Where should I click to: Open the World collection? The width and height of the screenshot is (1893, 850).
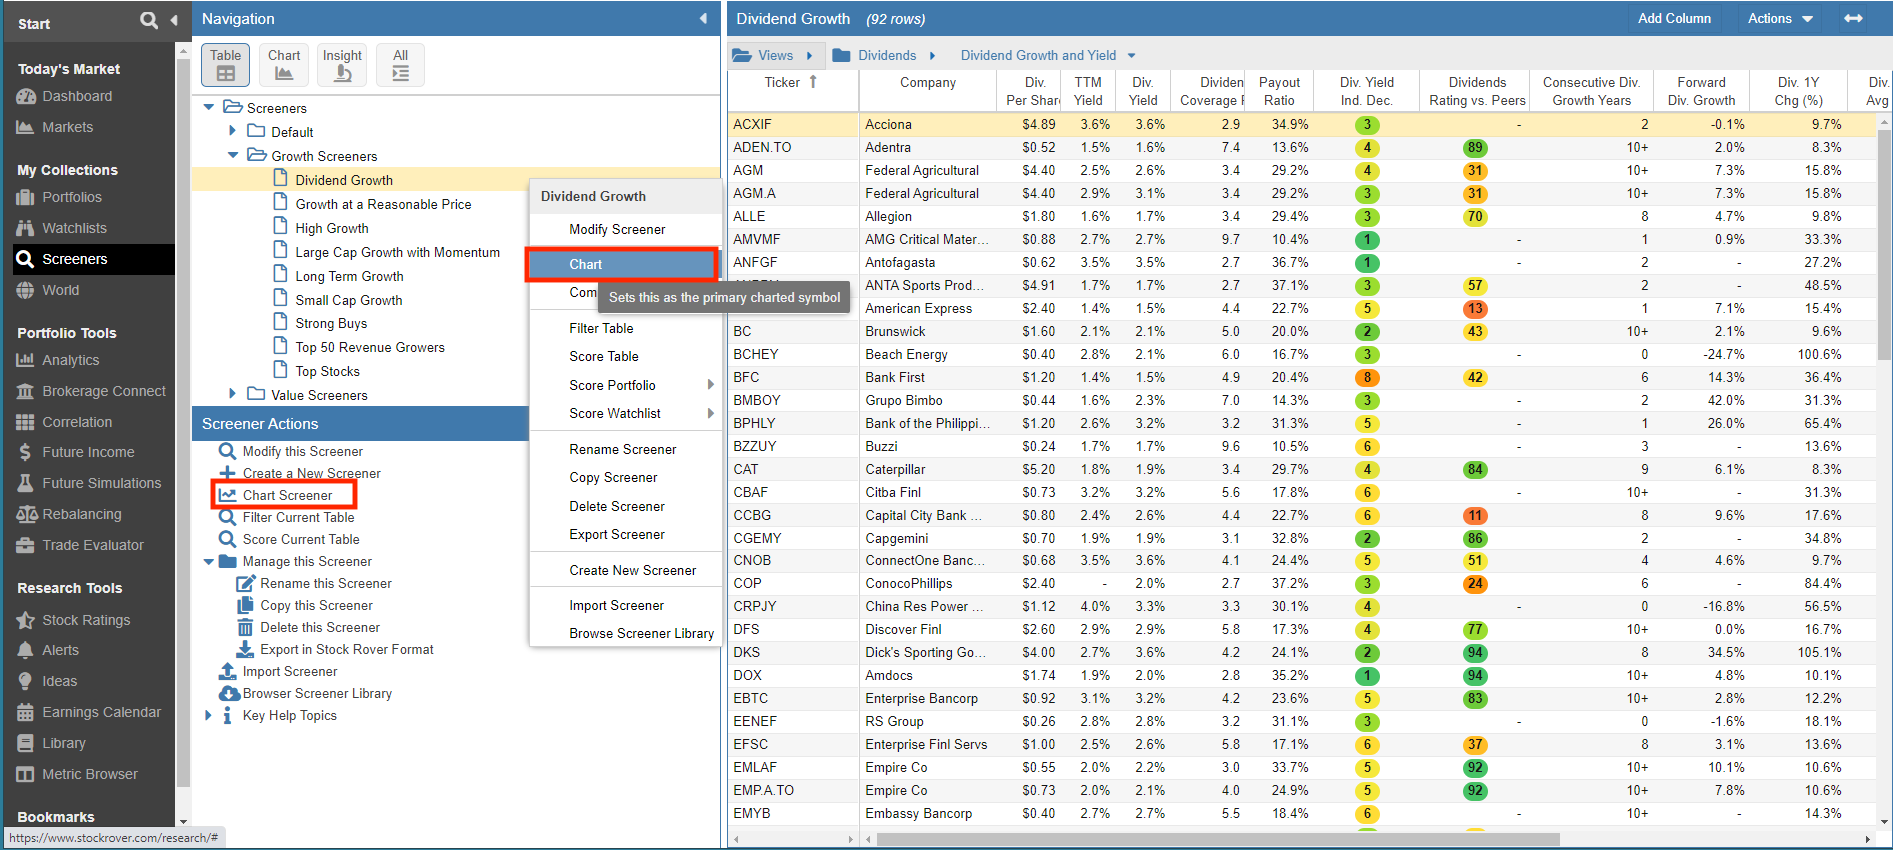click(60, 290)
